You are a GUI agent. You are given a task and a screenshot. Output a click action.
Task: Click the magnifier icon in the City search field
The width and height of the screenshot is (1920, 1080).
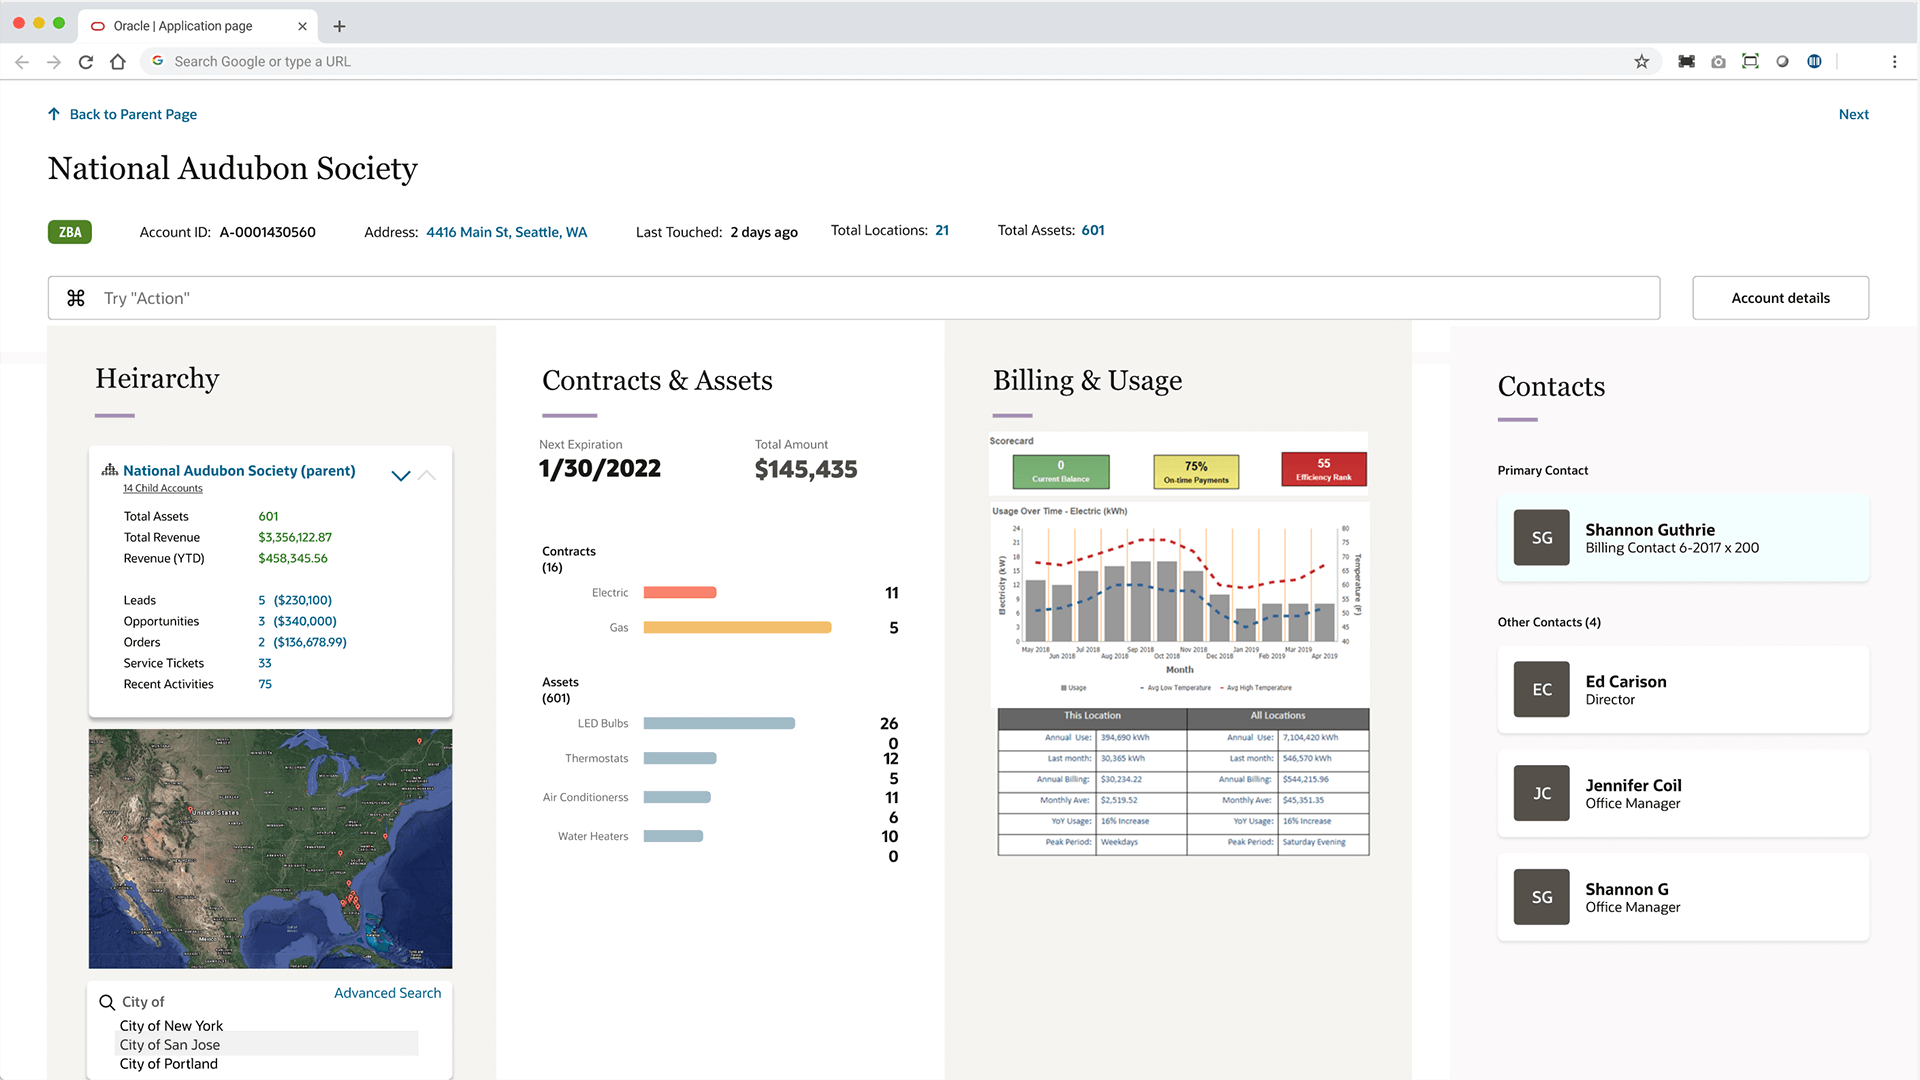tap(106, 1001)
